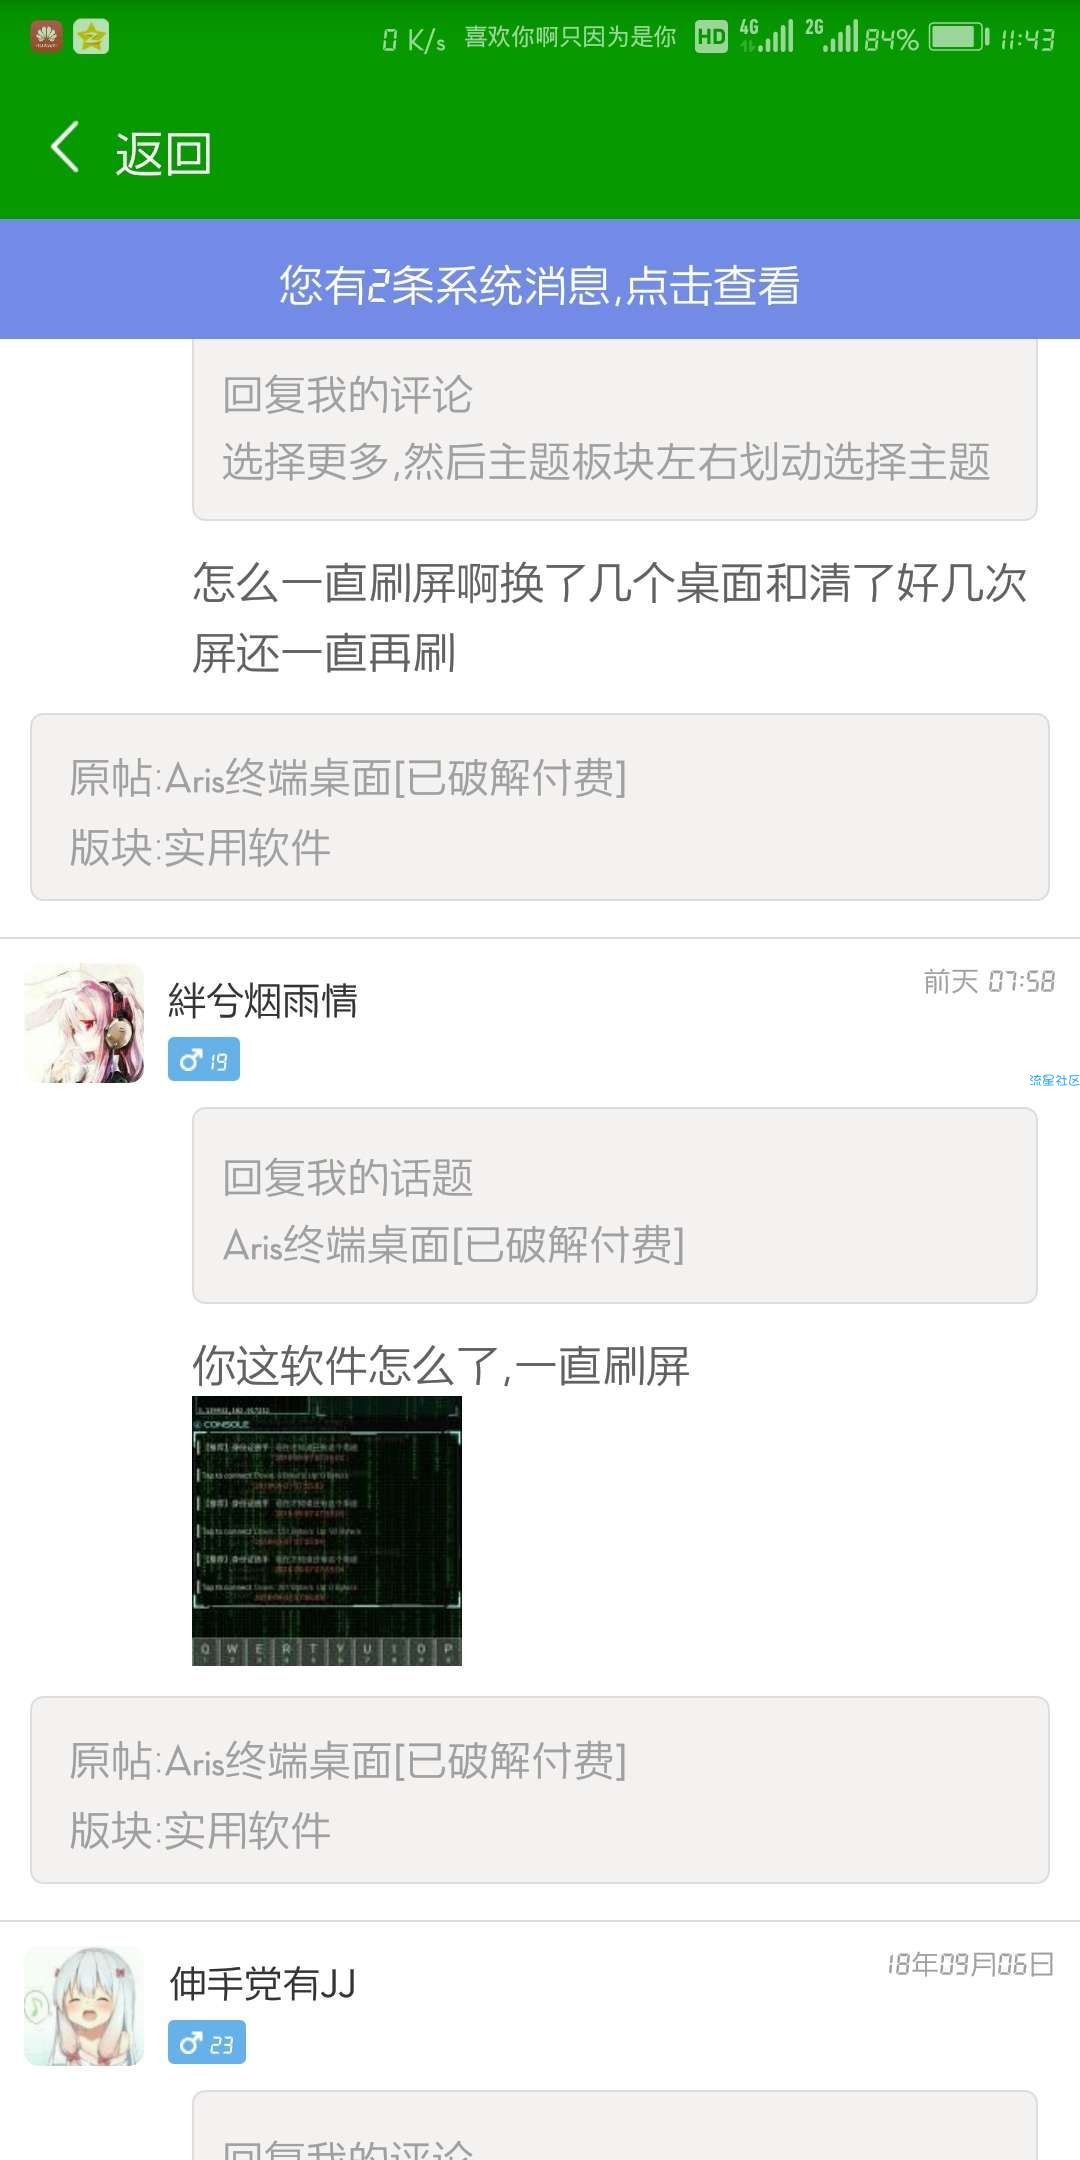Tap the male age 23 badge
Screen dimensions: 1080x2160
pyautogui.click(x=207, y=2043)
